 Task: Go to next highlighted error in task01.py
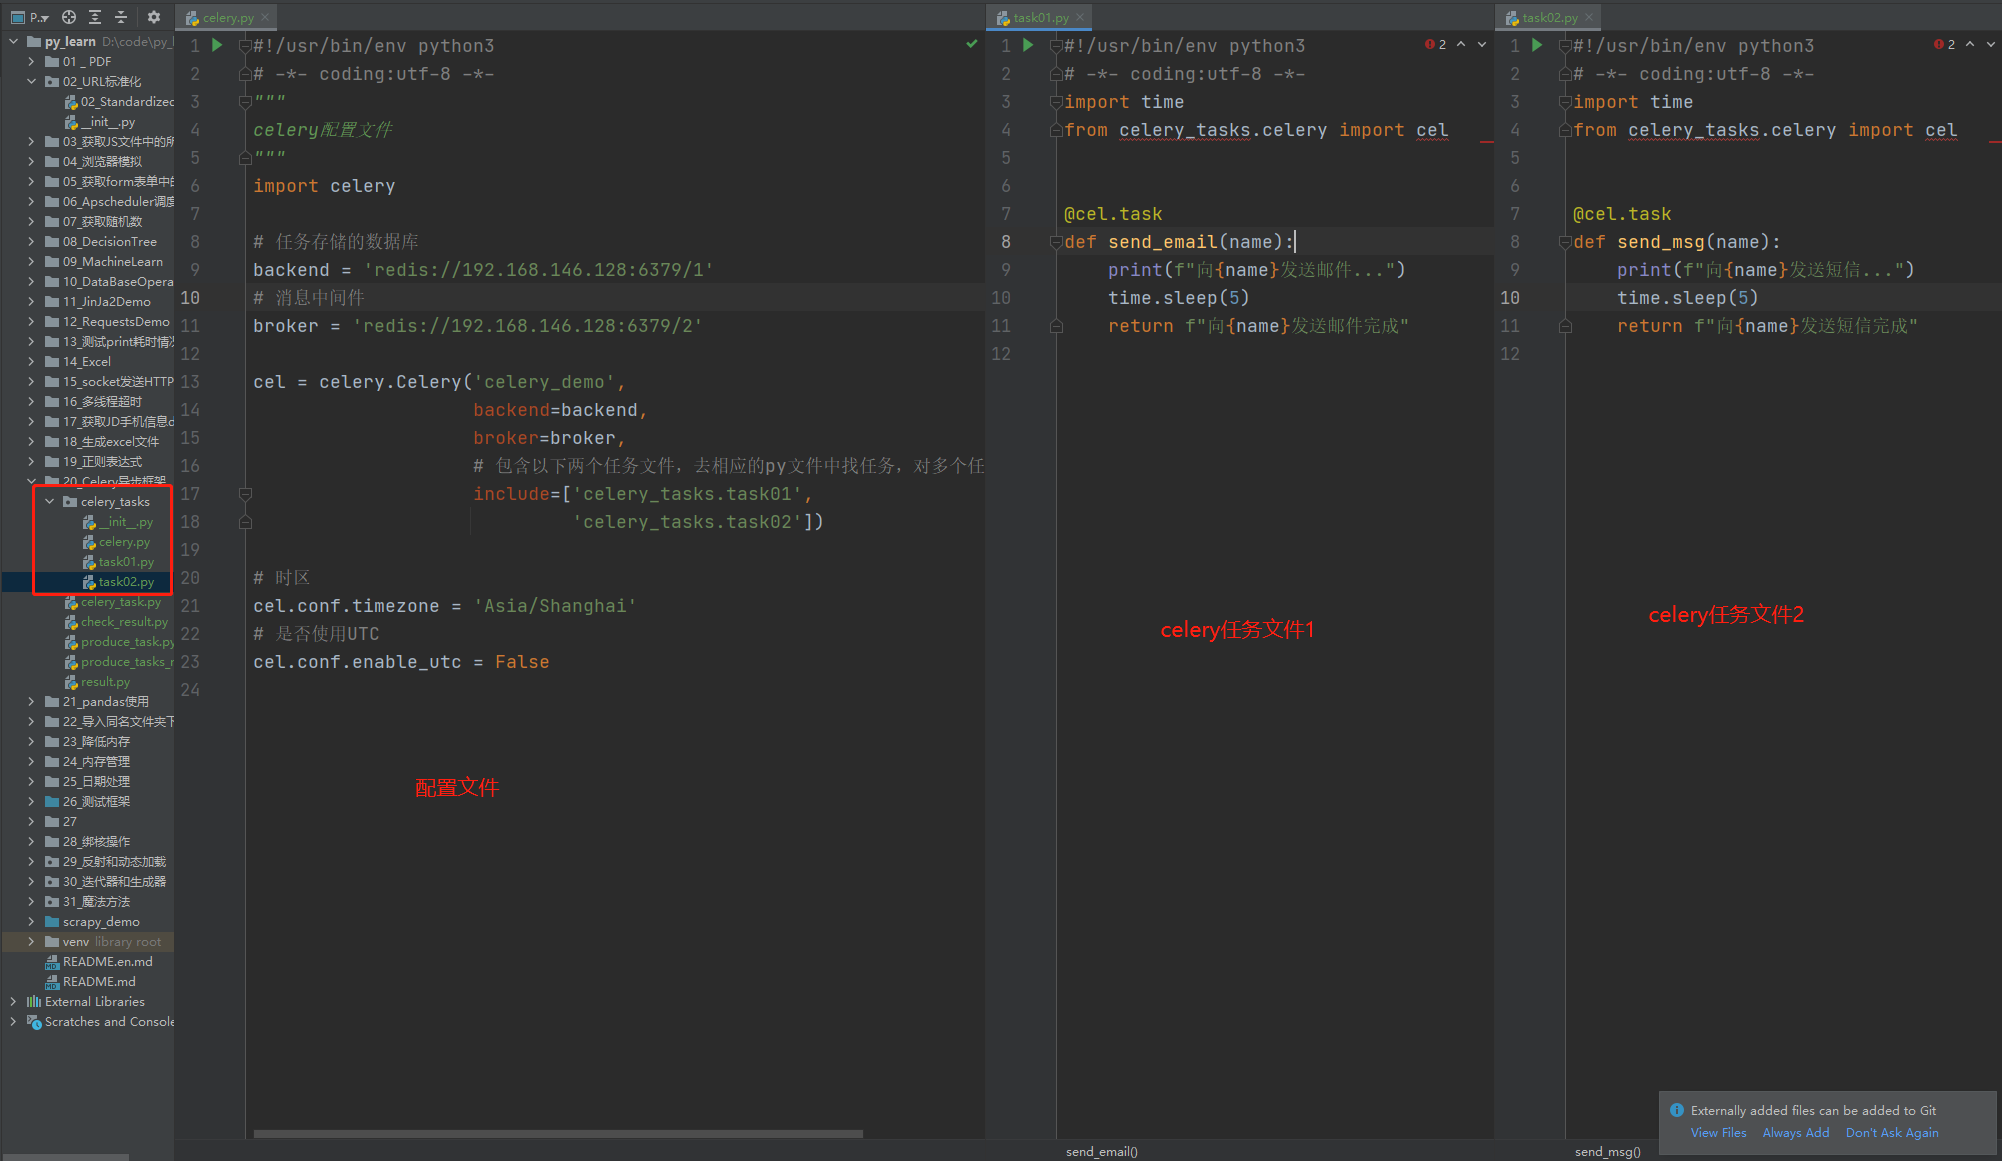[x=1482, y=44]
